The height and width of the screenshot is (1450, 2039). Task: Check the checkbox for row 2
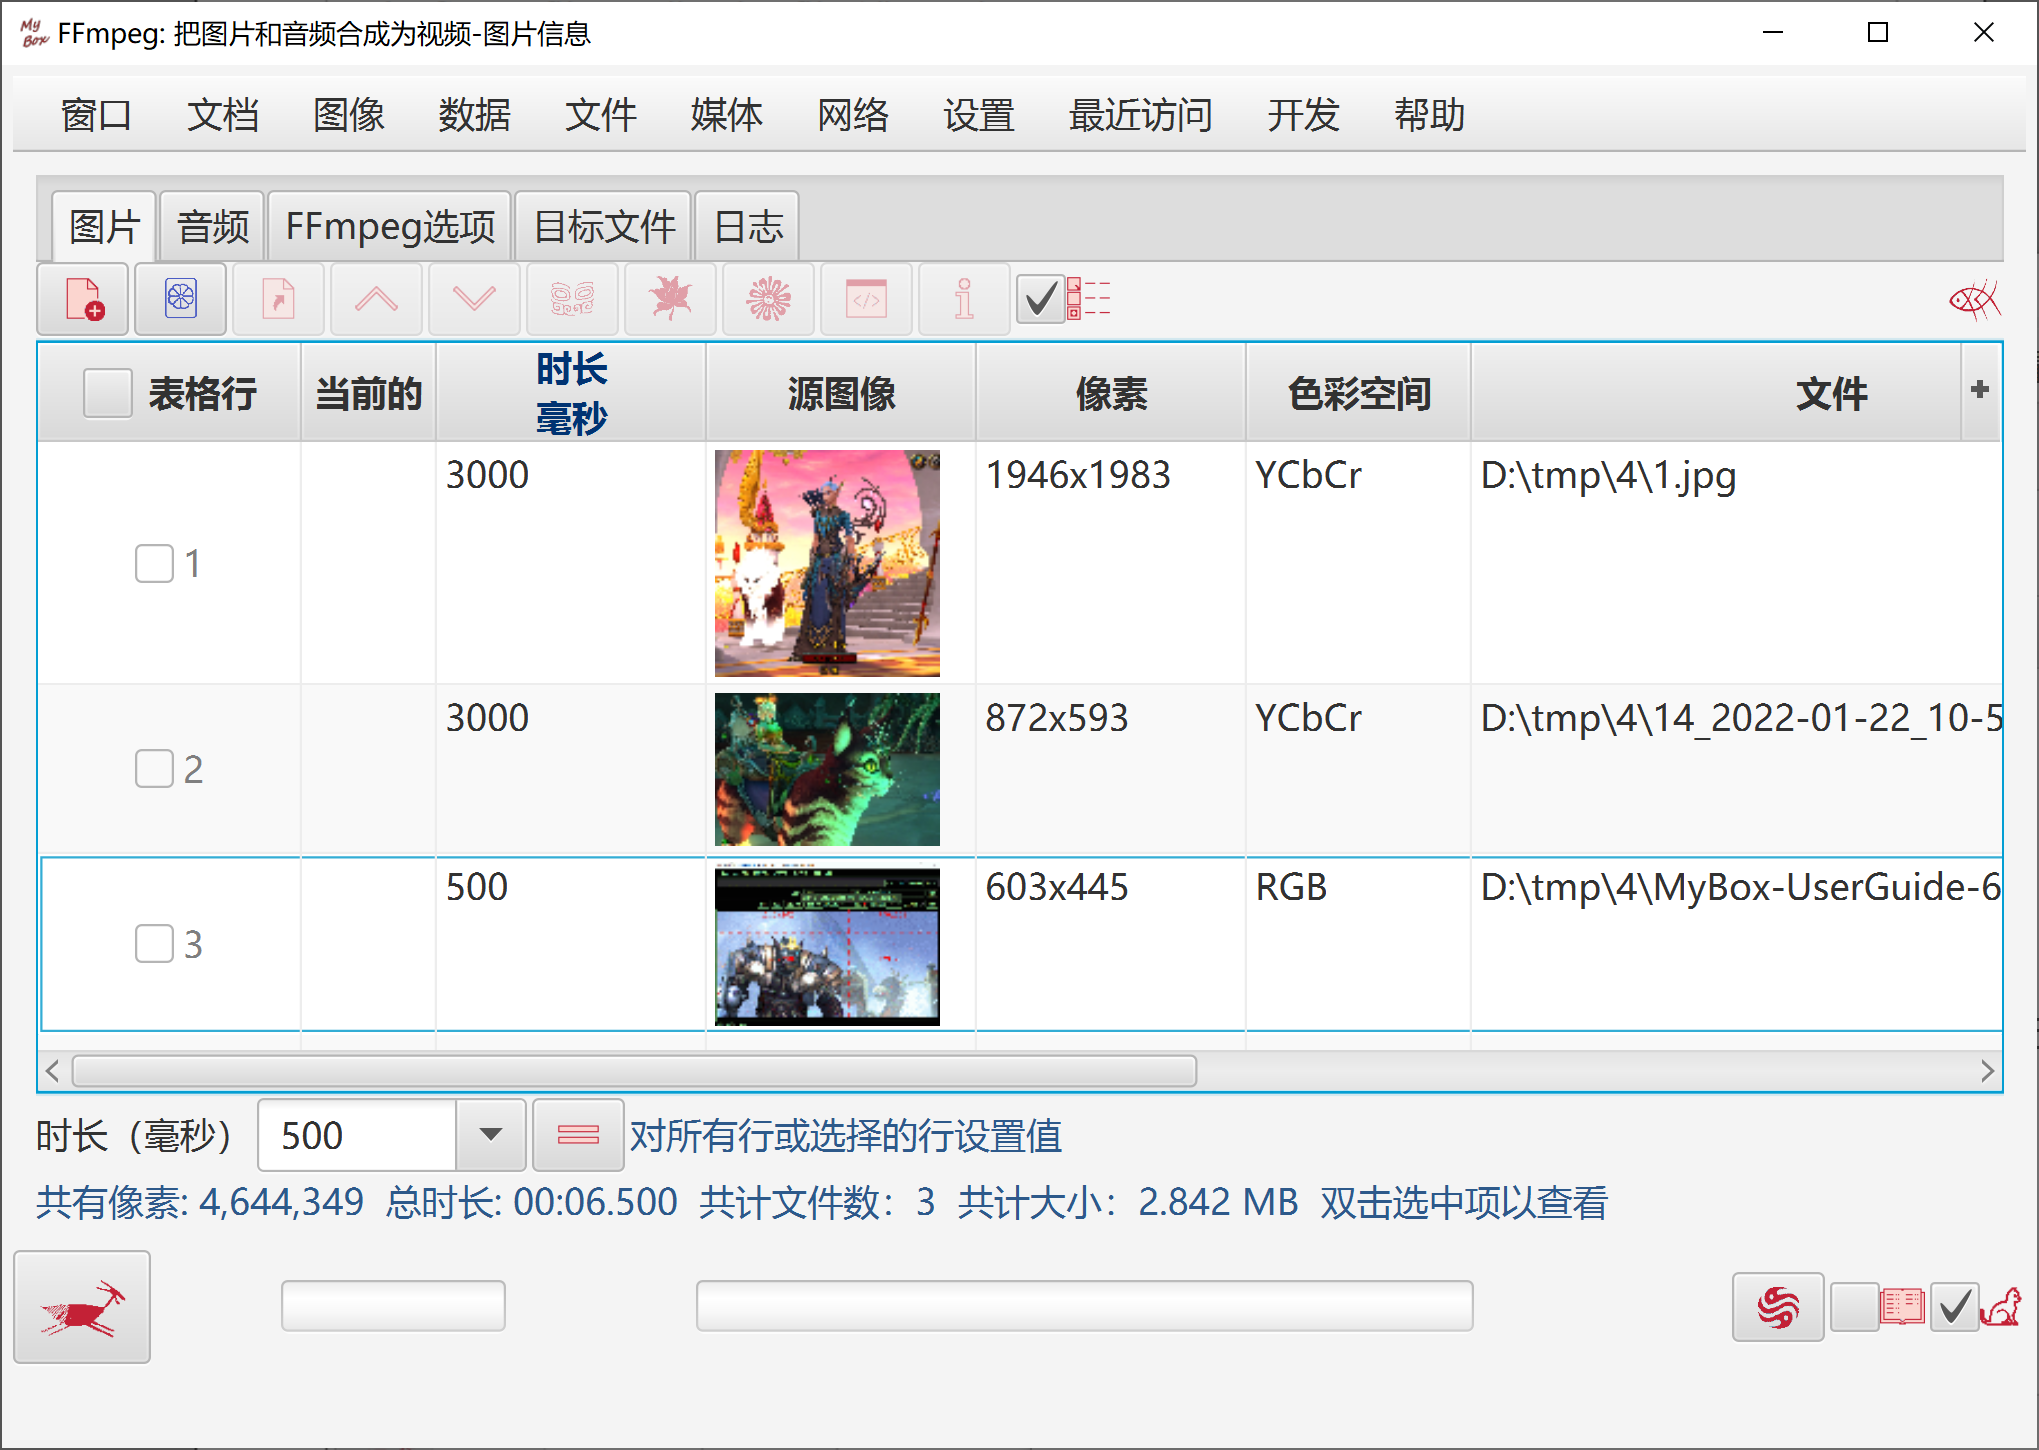[154, 769]
